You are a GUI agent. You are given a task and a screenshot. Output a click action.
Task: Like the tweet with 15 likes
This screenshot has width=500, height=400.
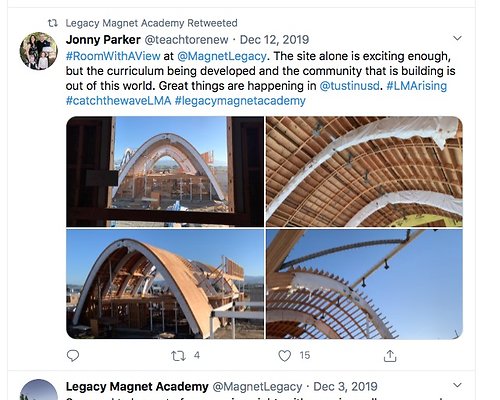point(284,356)
